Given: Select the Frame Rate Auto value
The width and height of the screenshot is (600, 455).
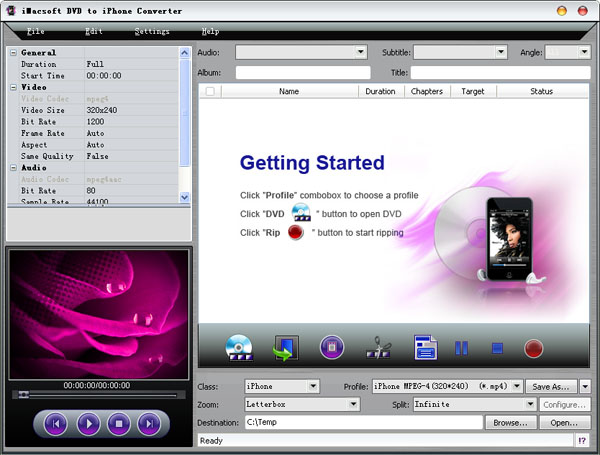Looking at the screenshot, I should 131,133.
